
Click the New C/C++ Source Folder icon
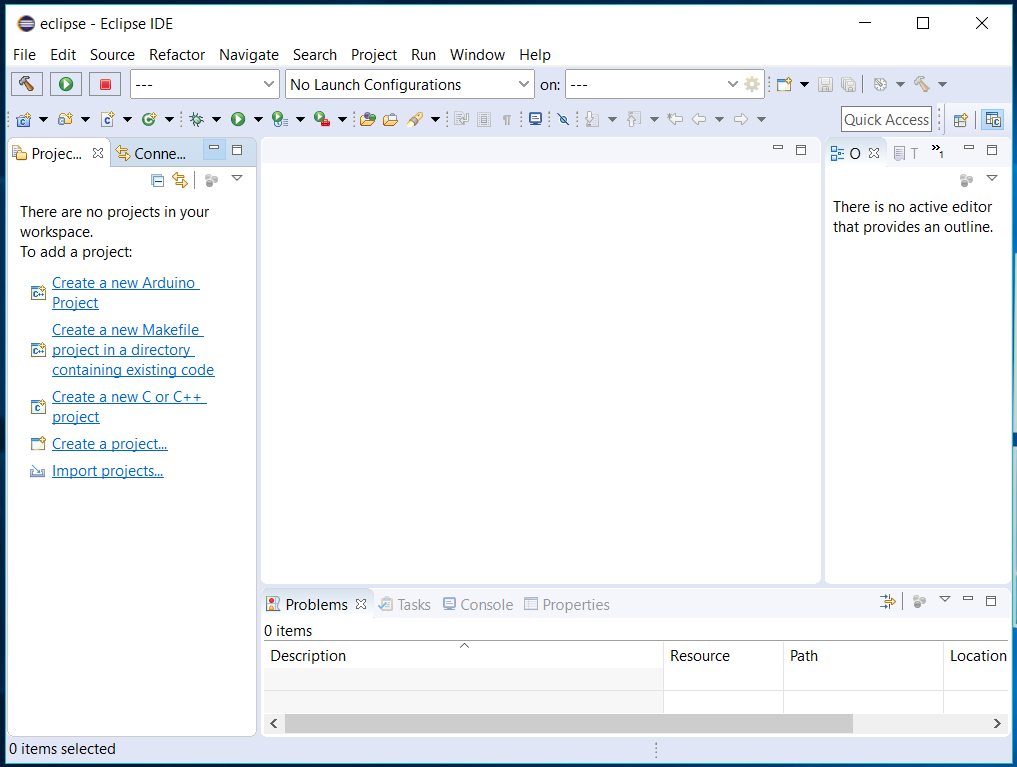click(x=66, y=119)
